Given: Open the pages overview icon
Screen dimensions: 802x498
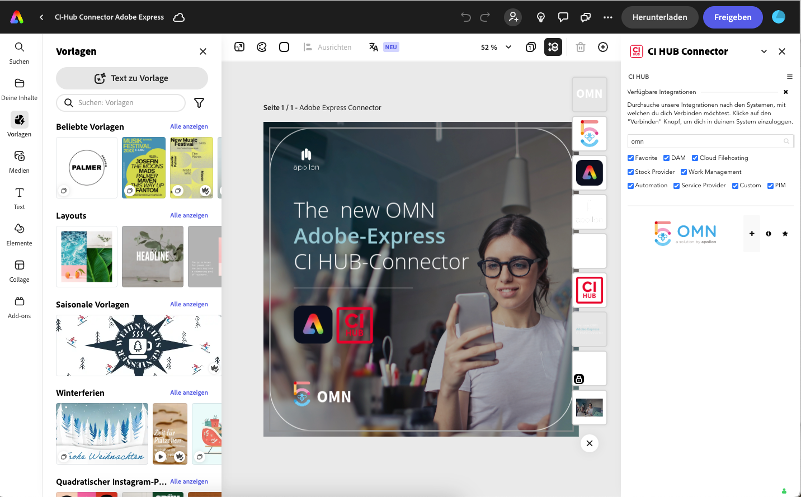Looking at the screenshot, I should pos(531,47).
